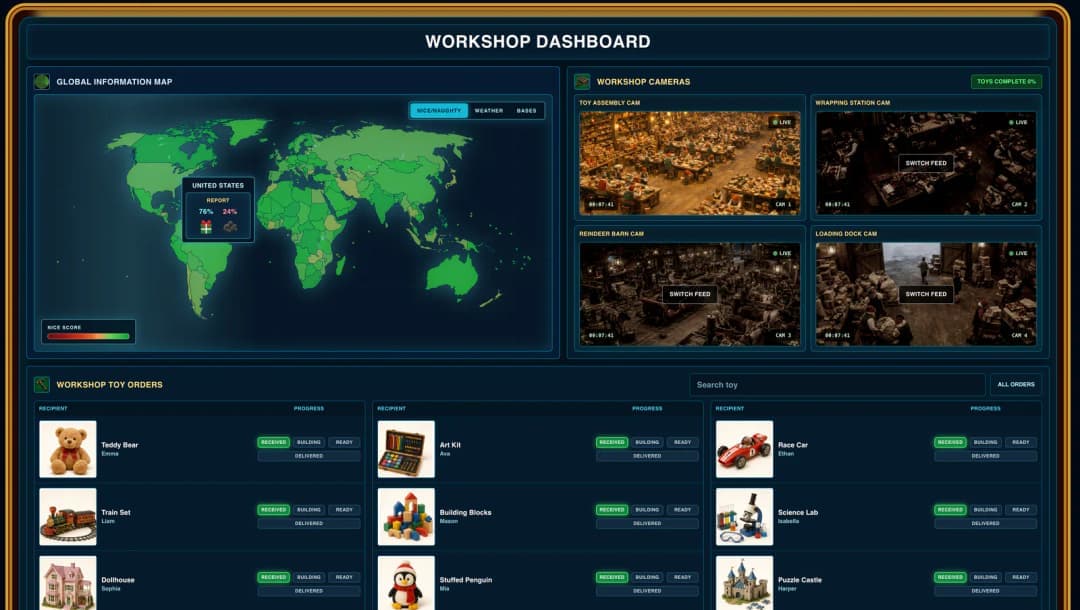
Task: Switch feed on the Loading Dock Cam
Action: click(x=926, y=294)
